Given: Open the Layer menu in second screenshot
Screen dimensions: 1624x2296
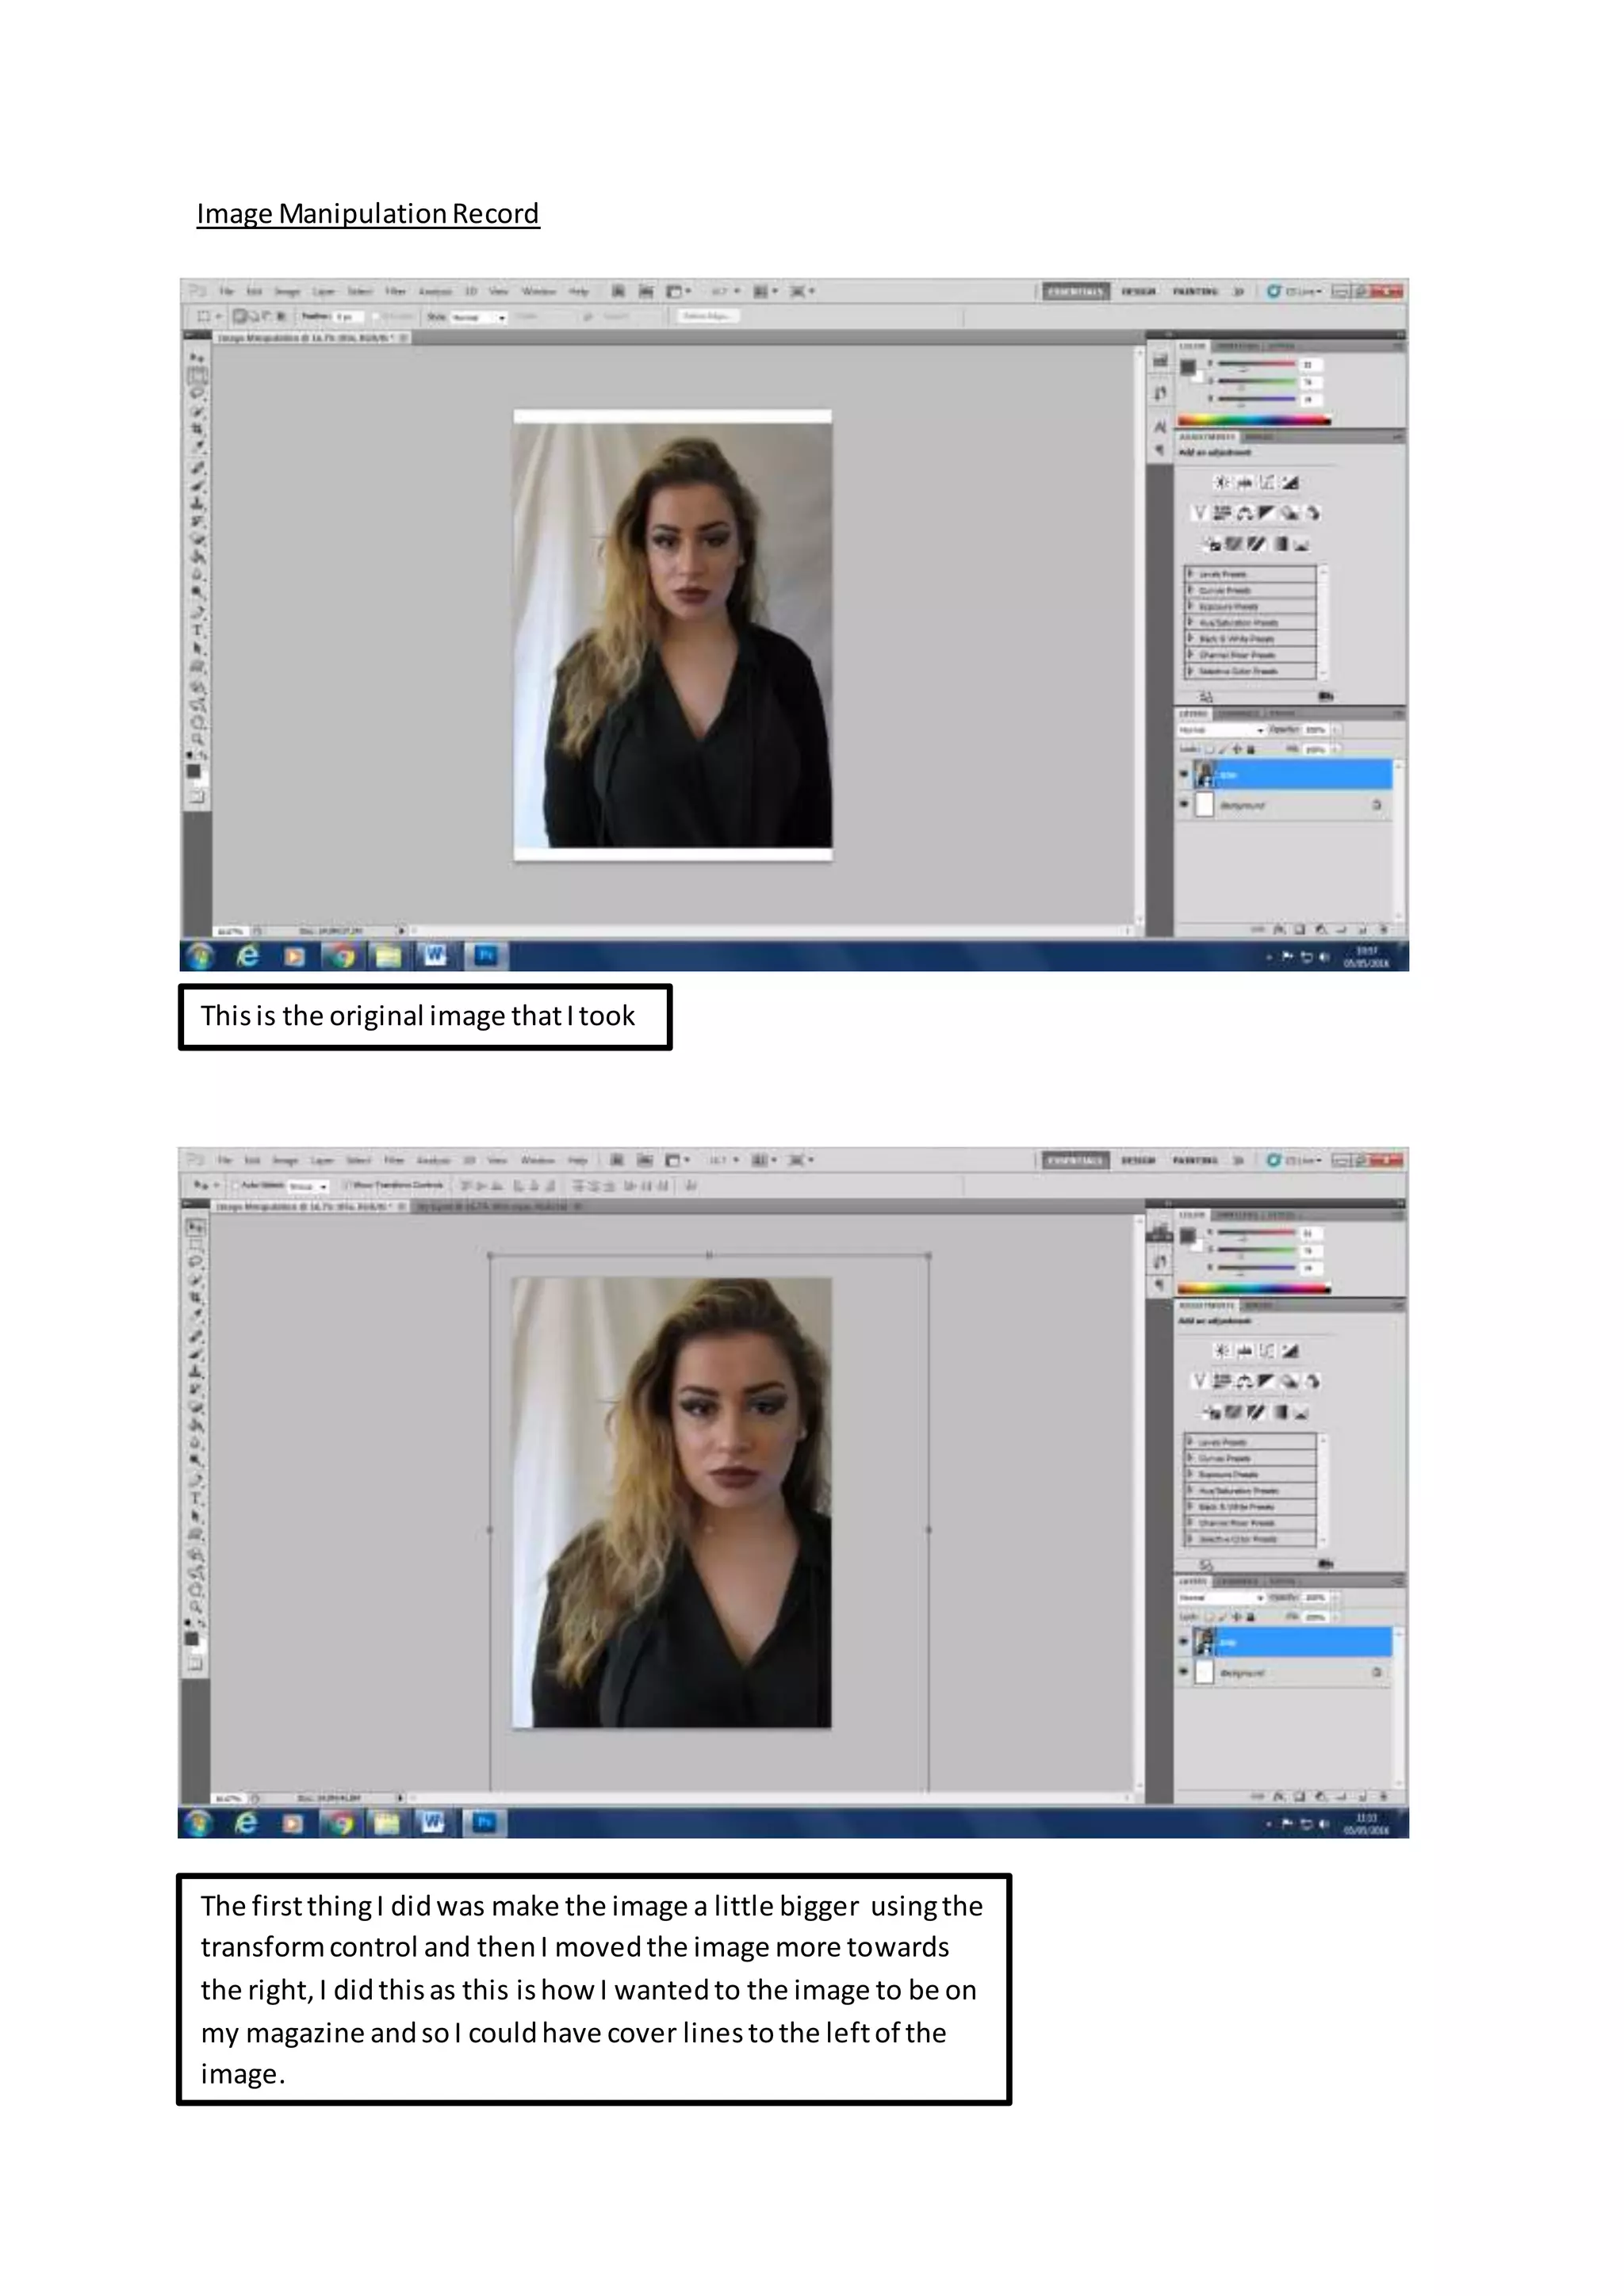Looking at the screenshot, I should click(323, 1160).
